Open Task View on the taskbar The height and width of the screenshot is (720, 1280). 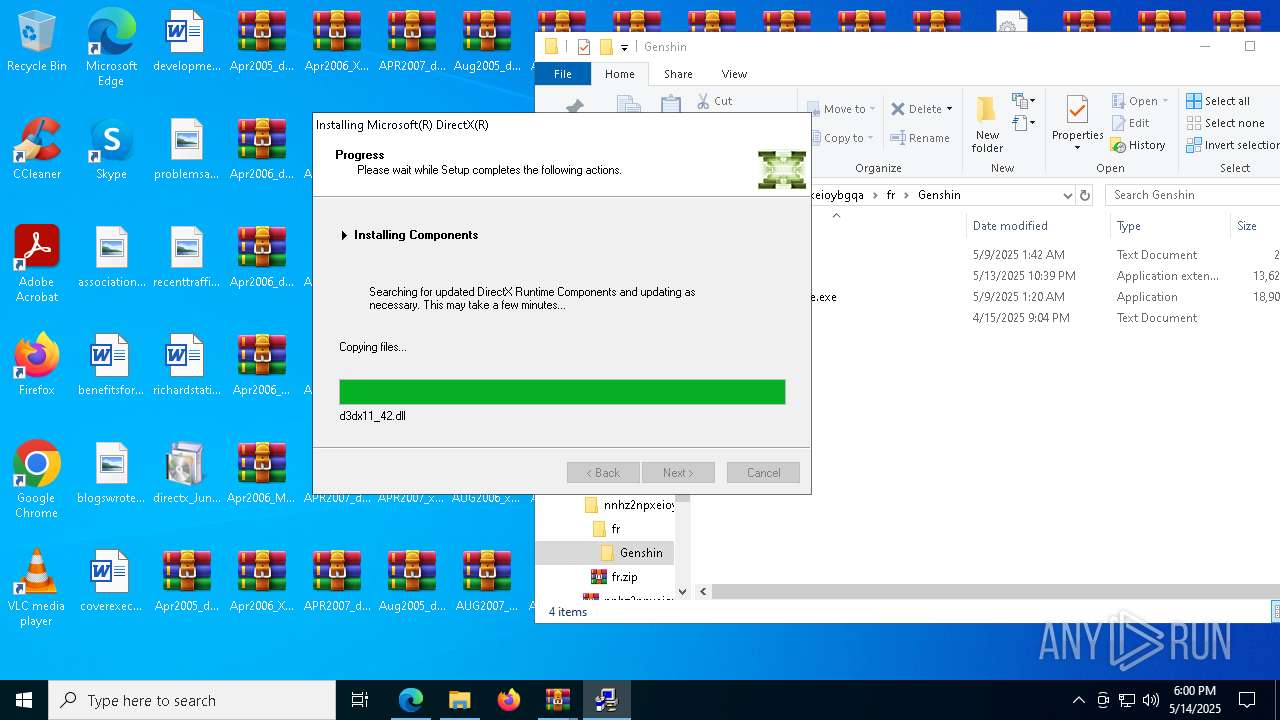[x=360, y=700]
